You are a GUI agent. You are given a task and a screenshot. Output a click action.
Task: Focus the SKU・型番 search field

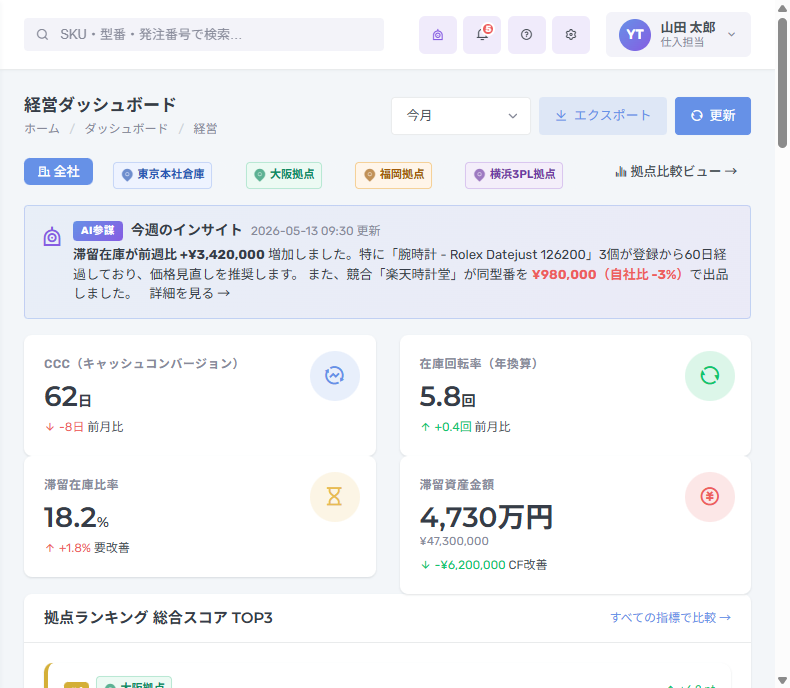tap(204, 35)
